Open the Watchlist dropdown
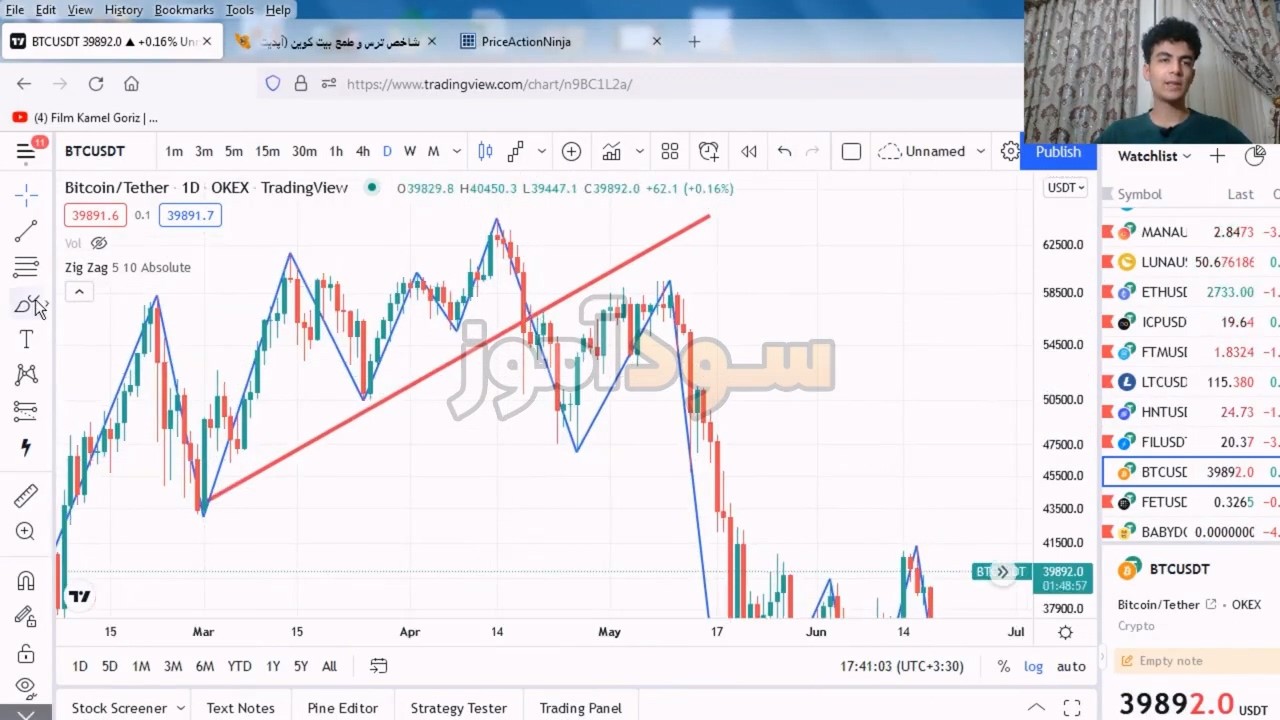 coord(1154,156)
